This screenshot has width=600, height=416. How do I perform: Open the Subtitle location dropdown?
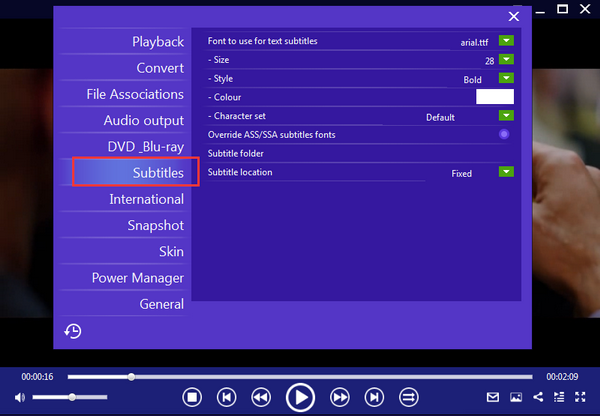506,172
